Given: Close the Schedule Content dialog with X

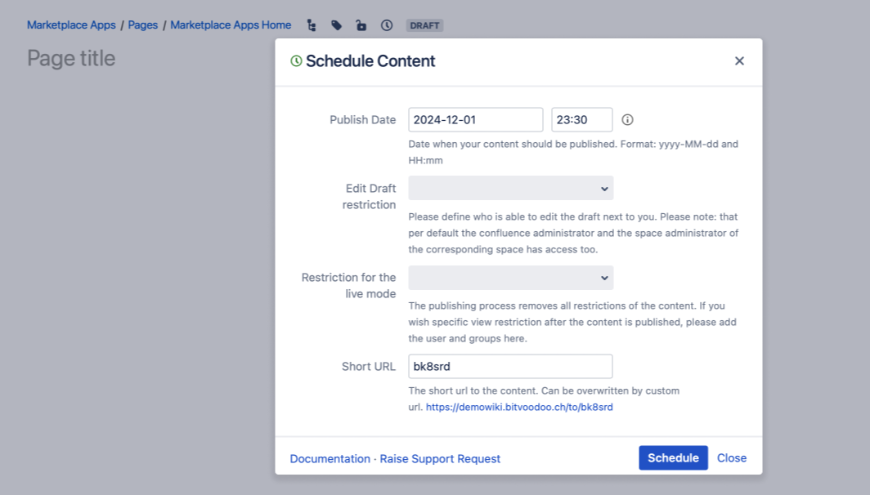Looking at the screenshot, I should coord(739,61).
